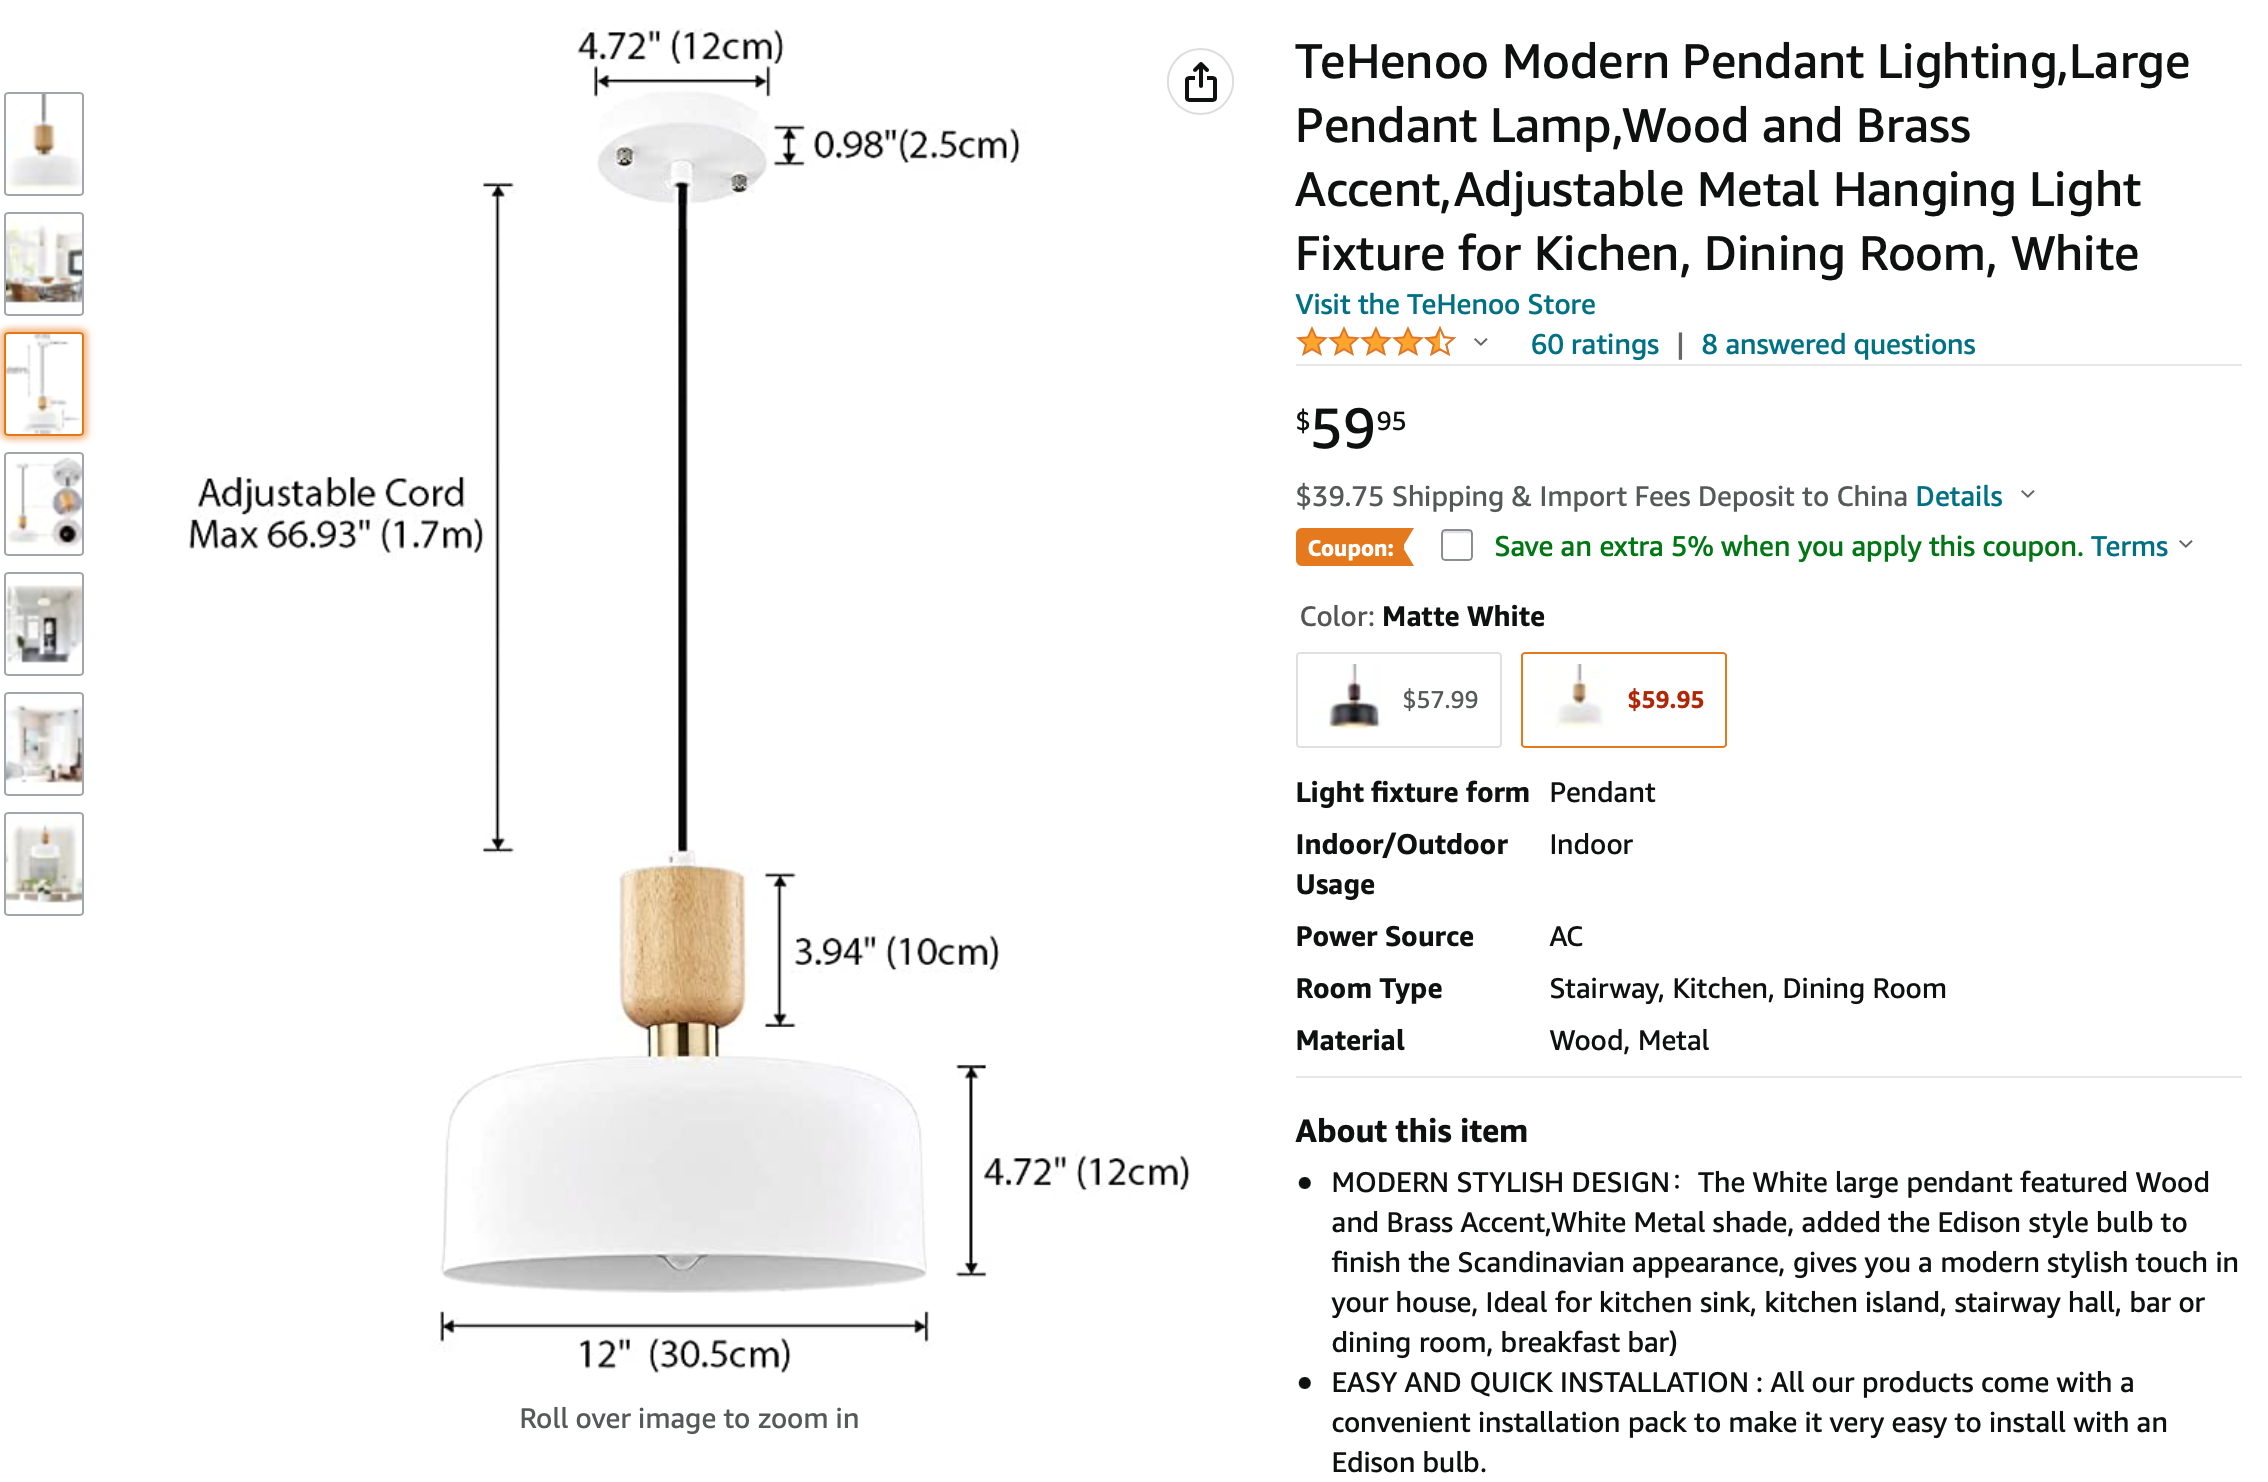
Task: Select fourth thumbnail showing lamp parts
Action: click(x=44, y=504)
